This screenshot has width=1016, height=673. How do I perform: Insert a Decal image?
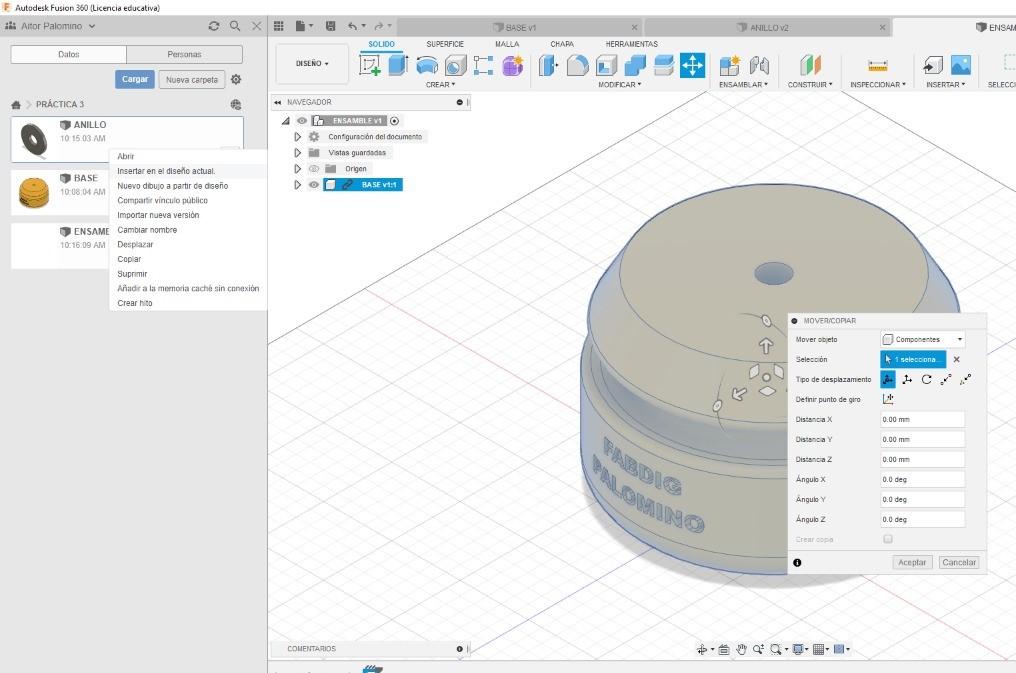961,65
